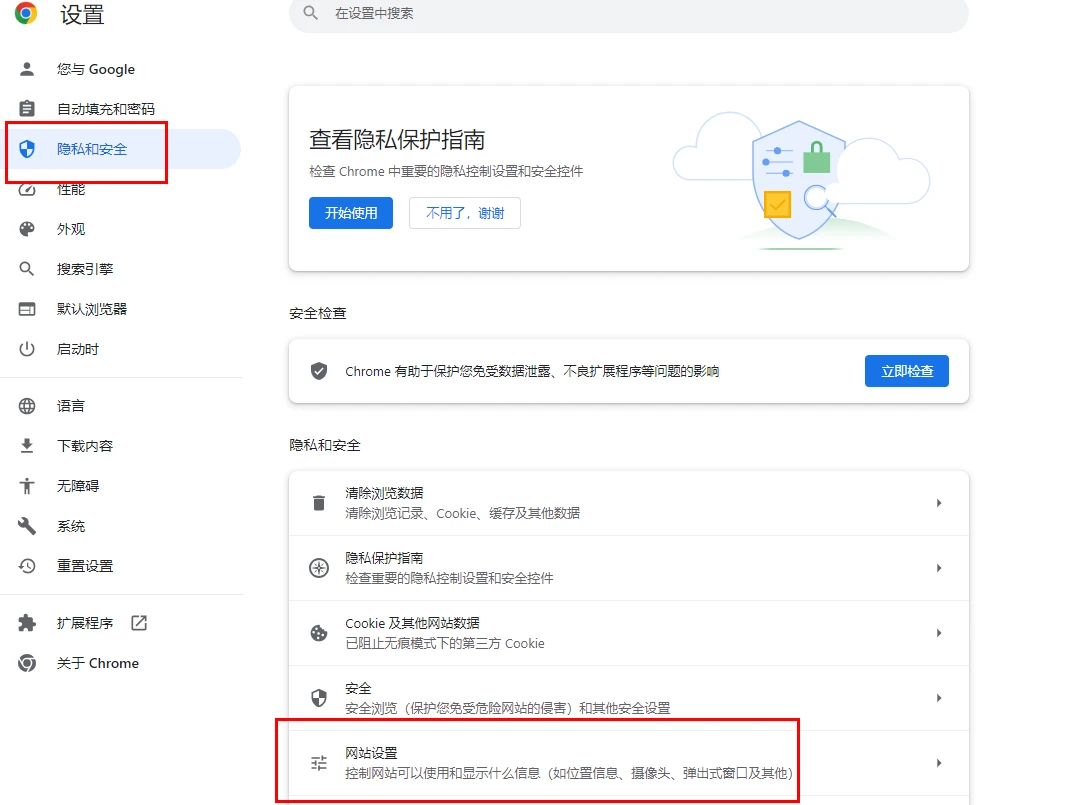Open 默认浏览器 settings section
The width and height of the screenshot is (1077, 805).
[x=120, y=309]
